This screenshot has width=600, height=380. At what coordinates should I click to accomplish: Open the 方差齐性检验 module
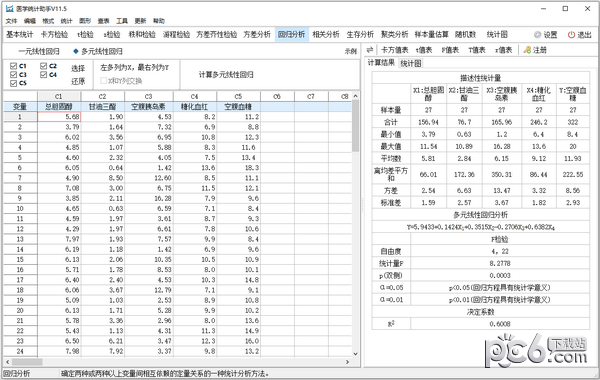click(217, 34)
